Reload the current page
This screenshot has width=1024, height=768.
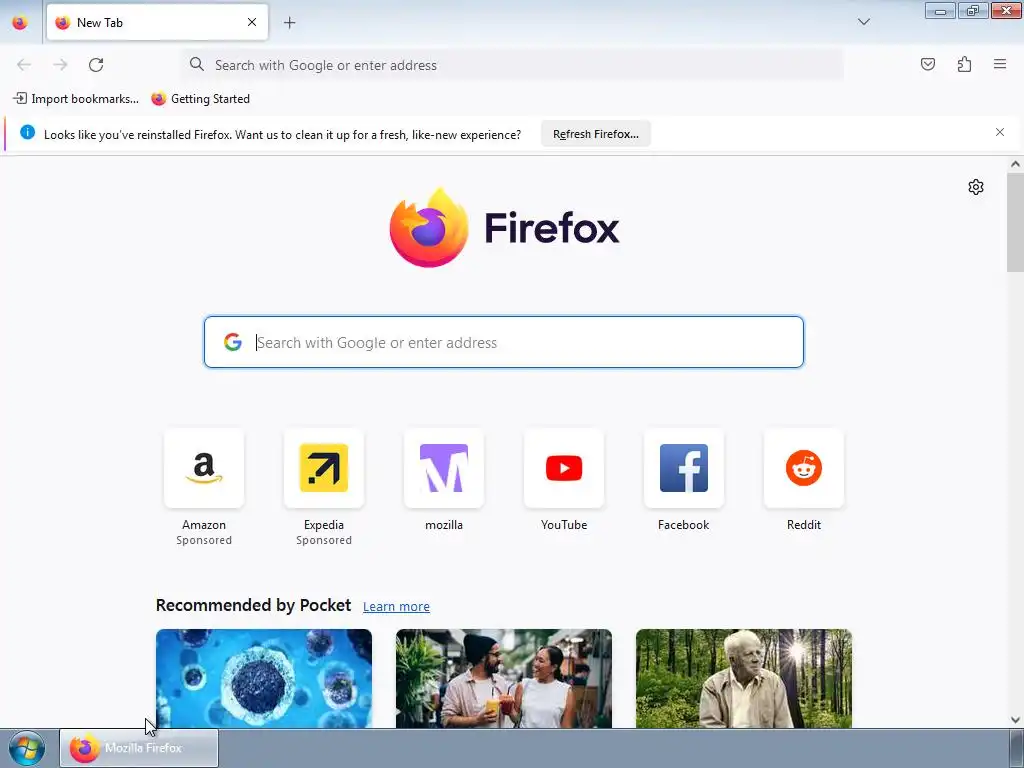pos(96,65)
